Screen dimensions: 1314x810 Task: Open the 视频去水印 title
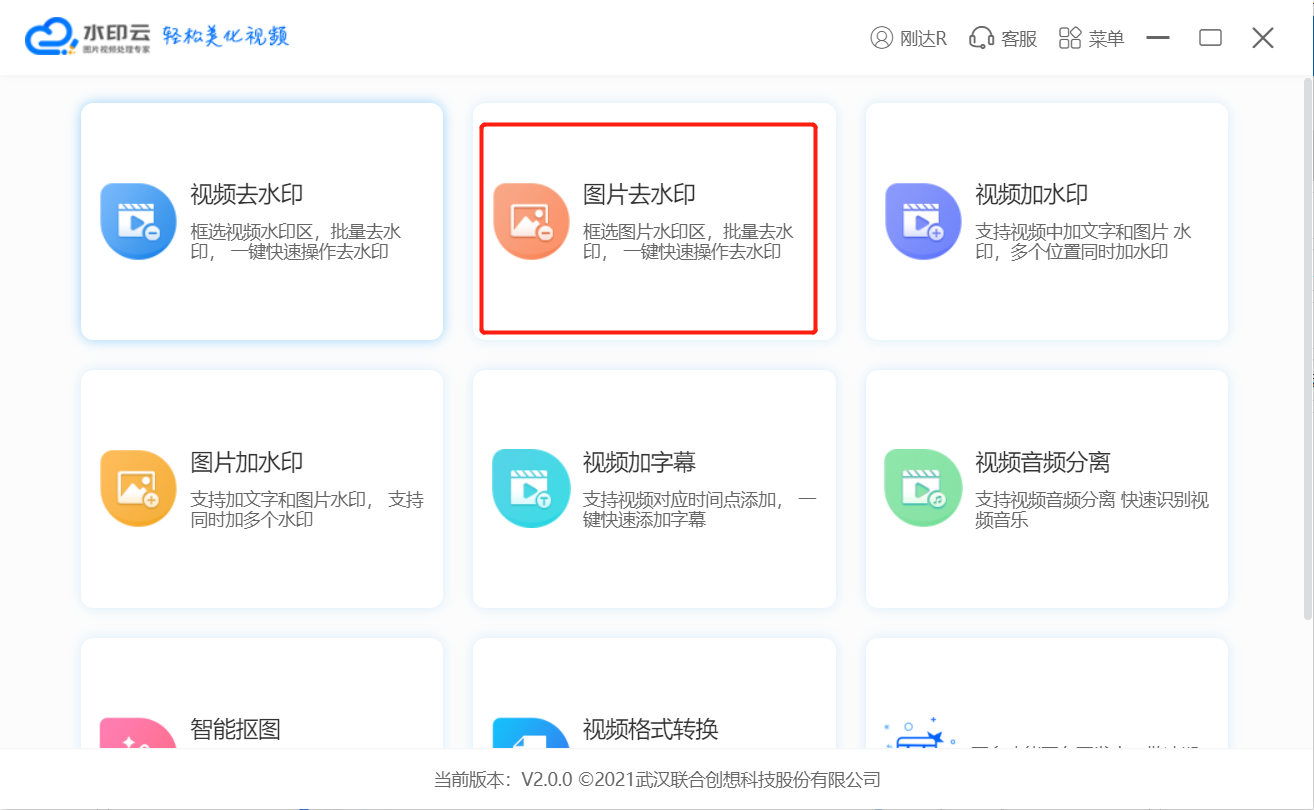(x=247, y=195)
